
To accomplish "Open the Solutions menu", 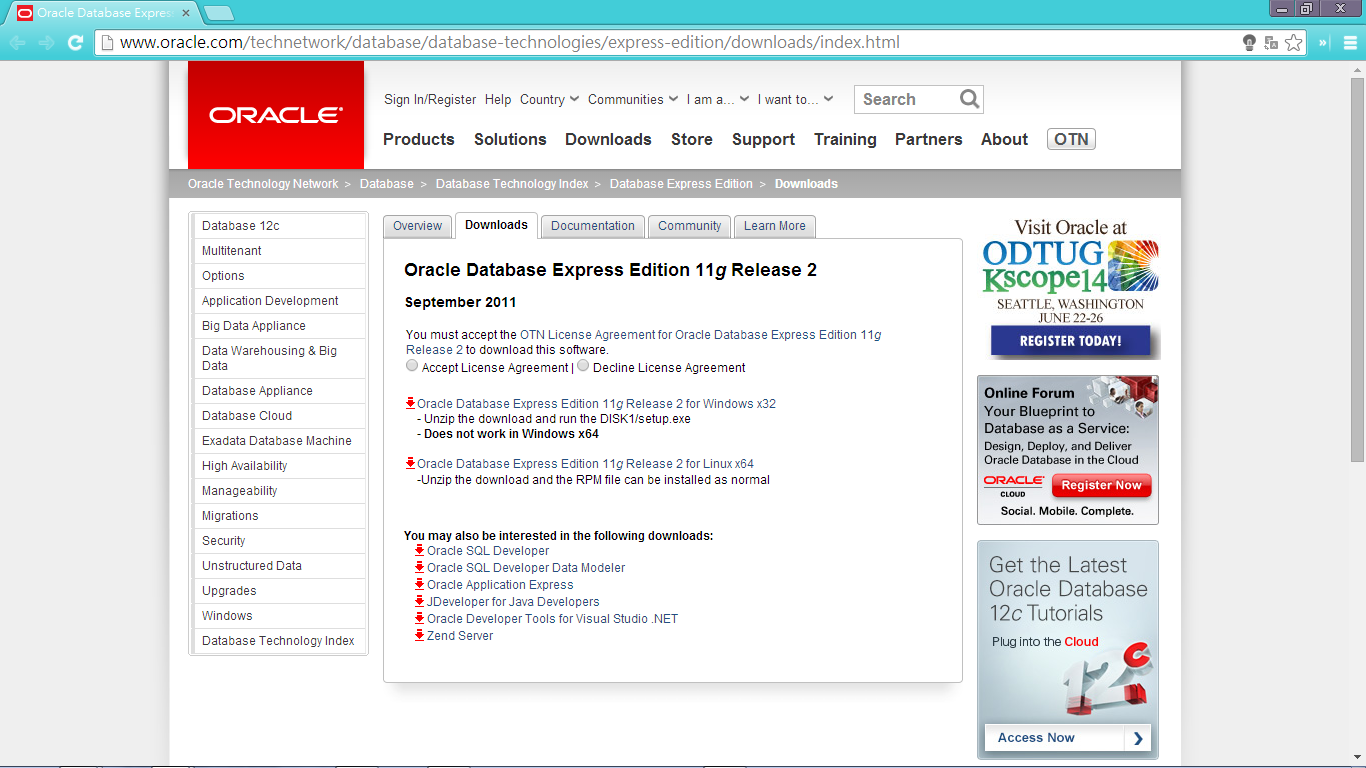I will coord(510,139).
